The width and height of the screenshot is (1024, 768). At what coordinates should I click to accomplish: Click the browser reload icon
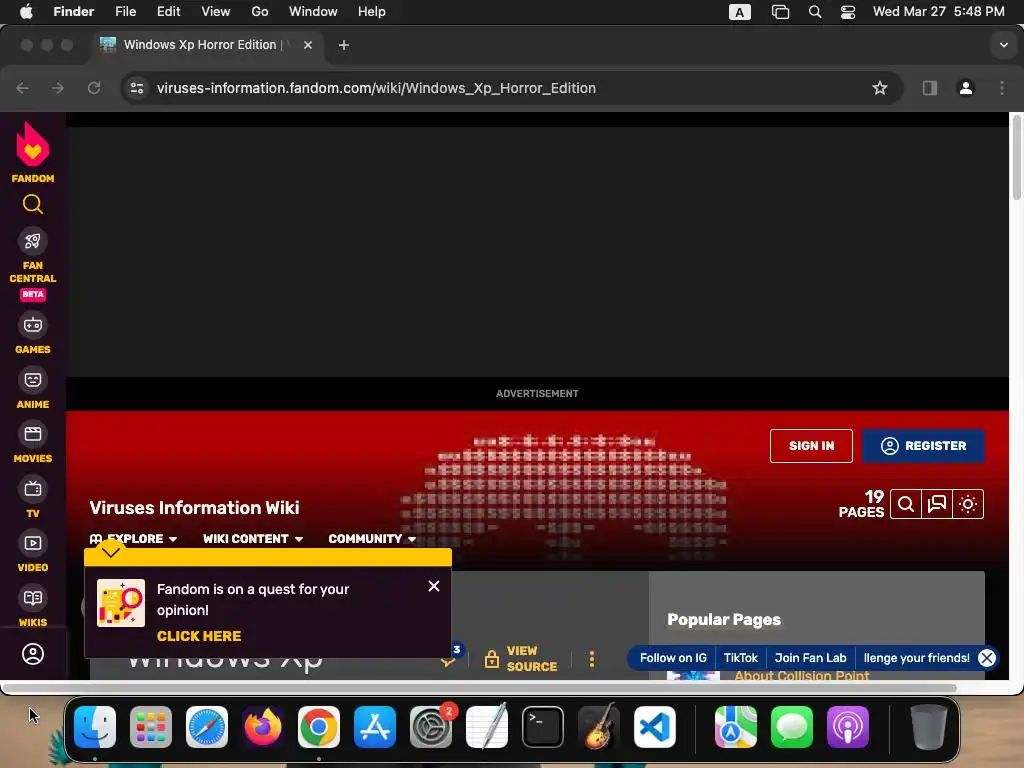click(94, 88)
